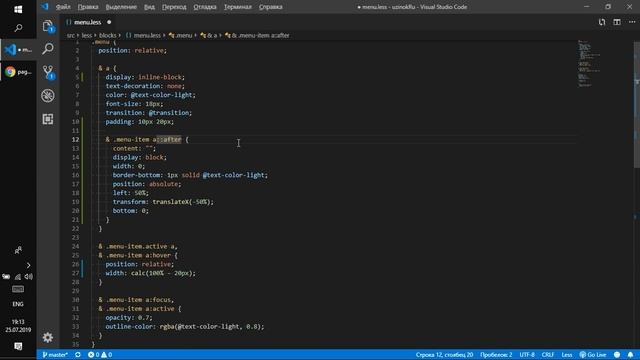Viewport: 640px width, 360px height.
Task: Select the UTF-8 encoding indicator
Action: point(527,355)
